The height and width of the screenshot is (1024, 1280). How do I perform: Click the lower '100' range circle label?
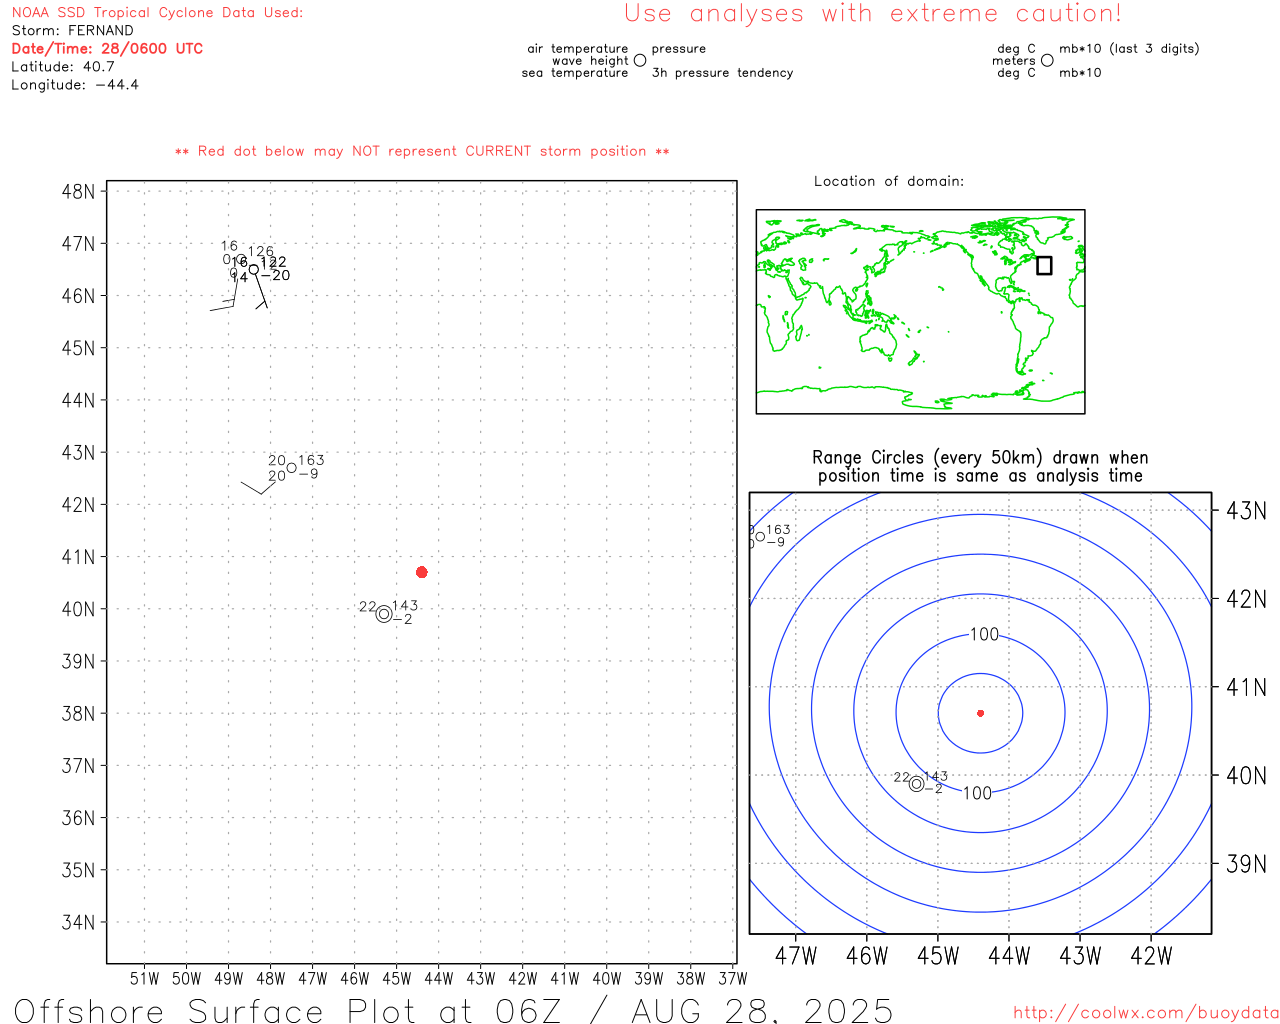tap(977, 793)
